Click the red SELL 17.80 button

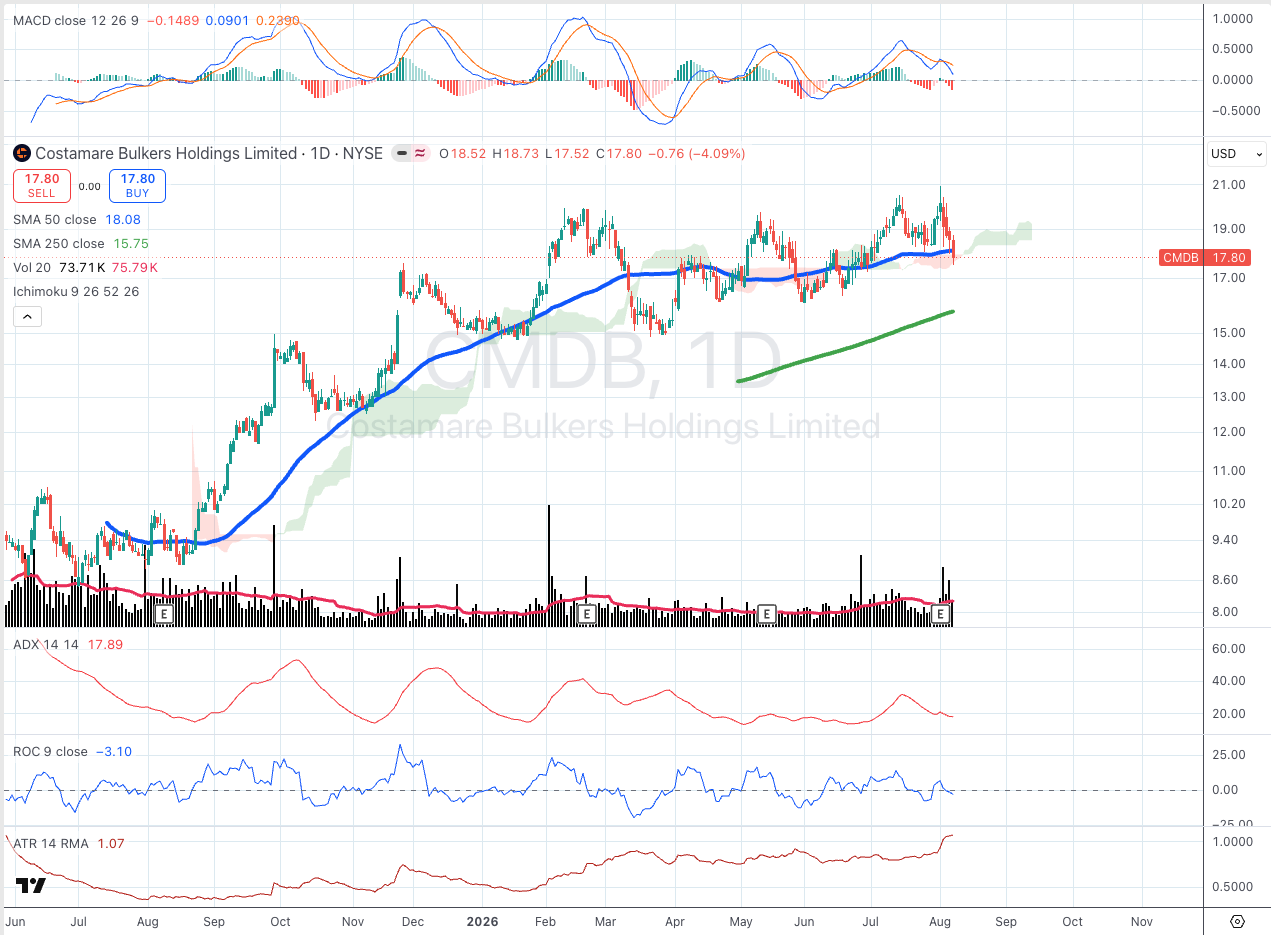pyautogui.click(x=41, y=186)
